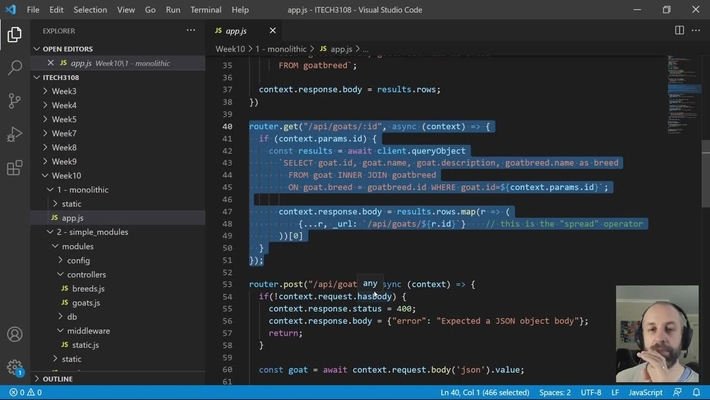
Task: Open the View menu
Action: tap(126, 10)
